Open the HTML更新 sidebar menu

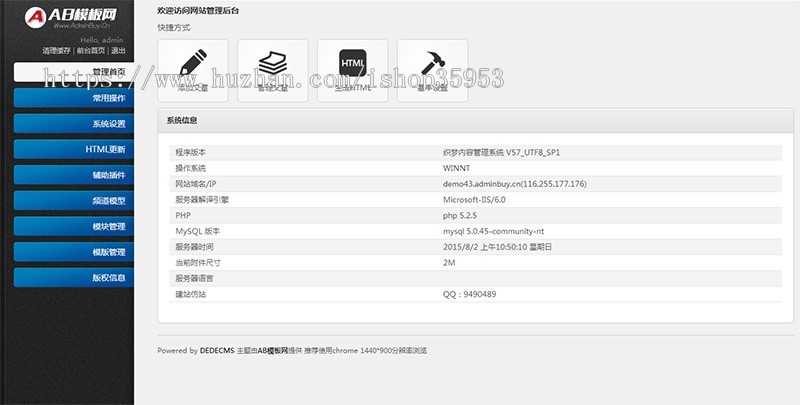[x=74, y=149]
